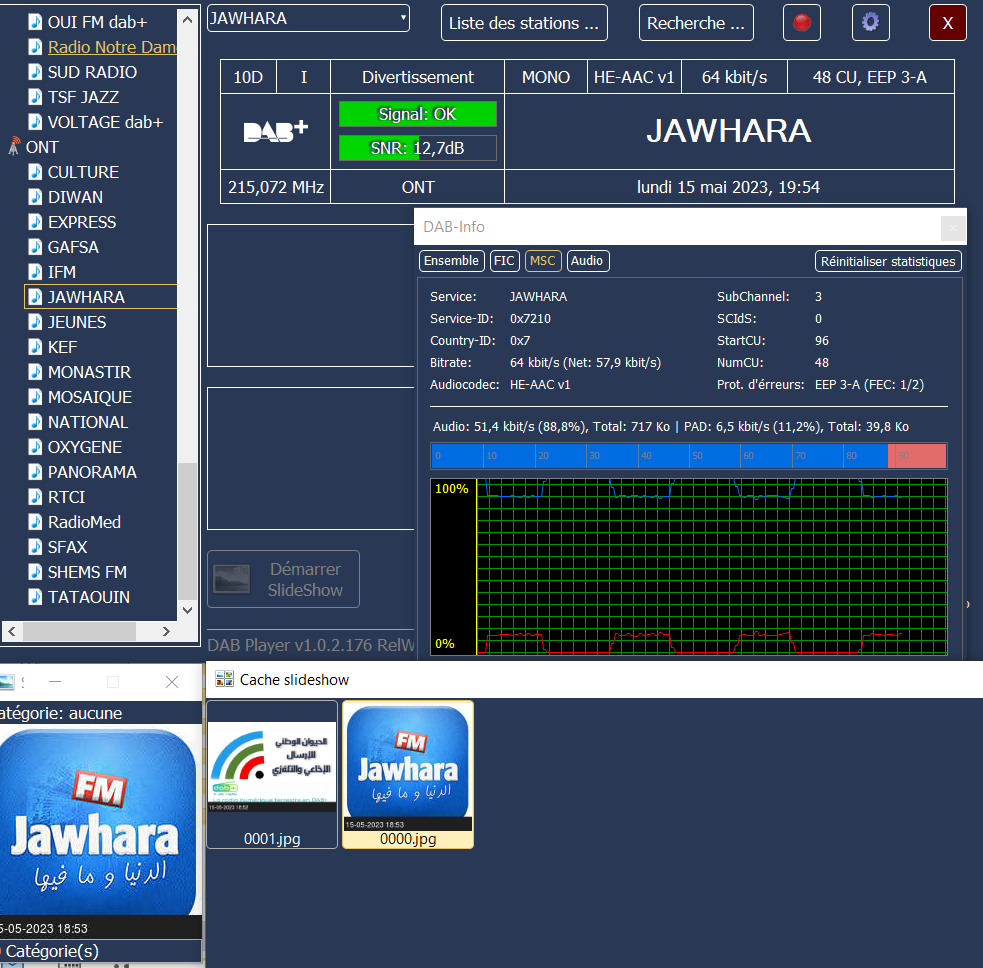This screenshot has width=983, height=968.
Task: Click the music note icon beside PANORAMA
Action: (35, 472)
